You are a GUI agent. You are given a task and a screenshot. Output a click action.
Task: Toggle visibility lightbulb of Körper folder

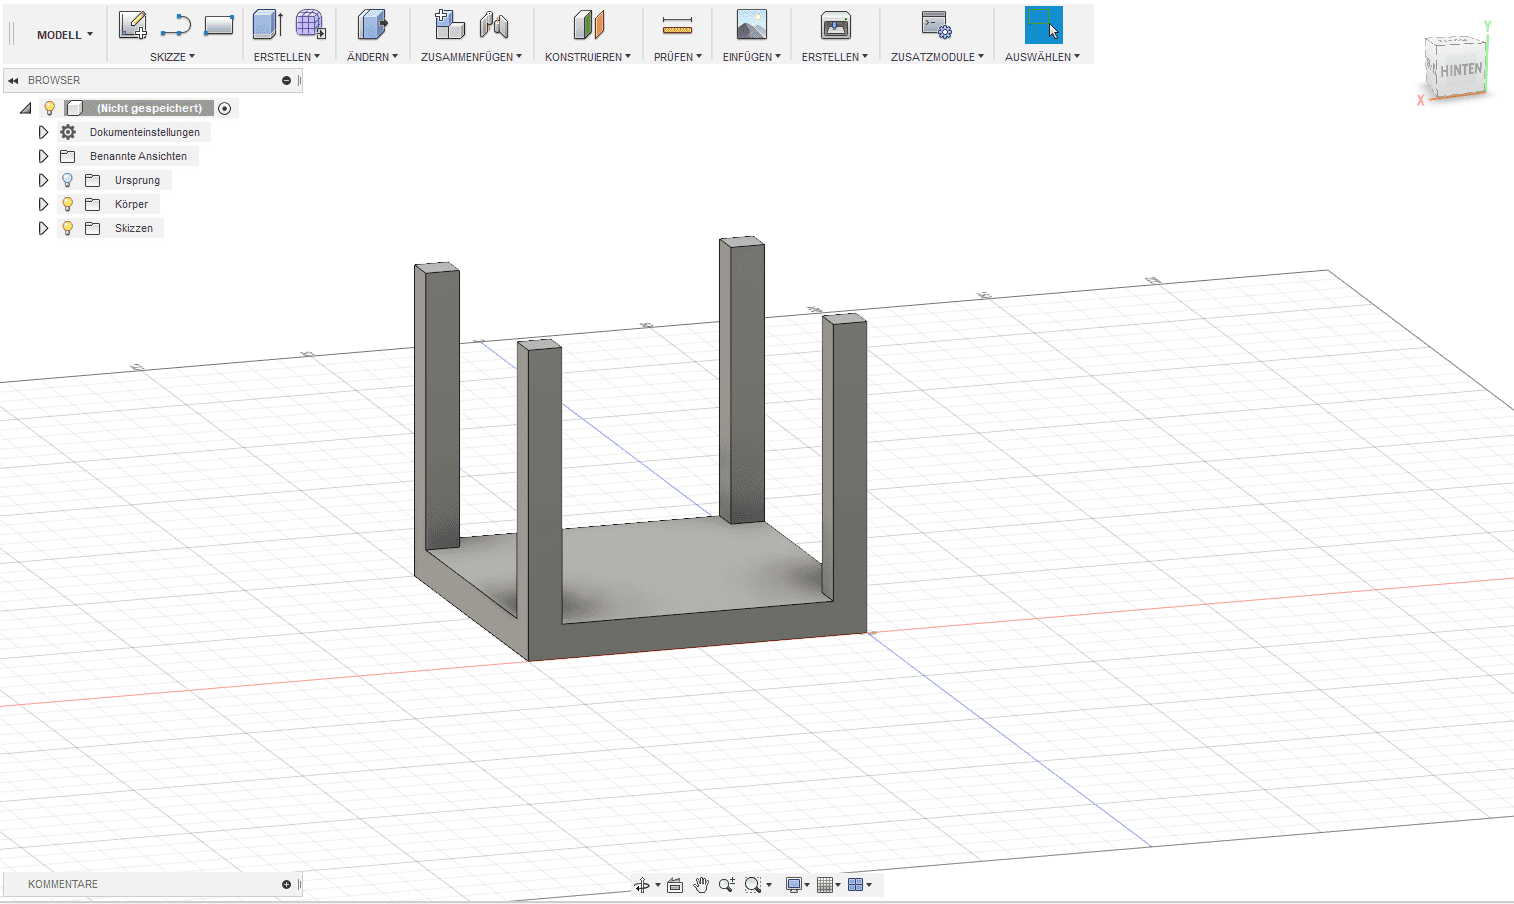pos(68,204)
